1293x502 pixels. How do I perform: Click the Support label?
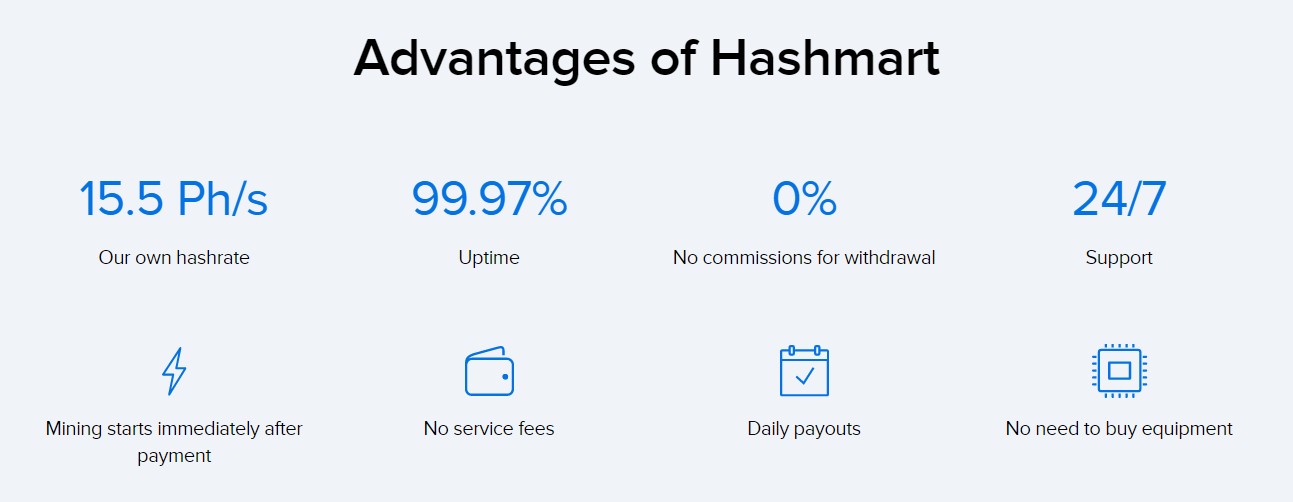[1119, 258]
